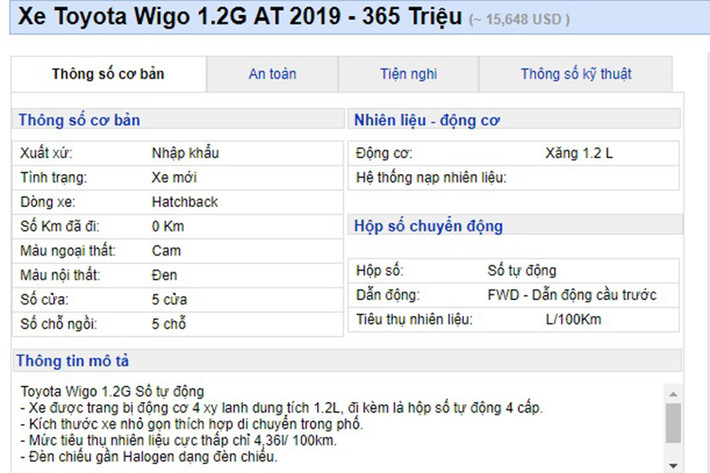The height and width of the screenshot is (473, 710).
Task: Click description line Kích thước xe nhỏ gọn
Action: [192, 424]
